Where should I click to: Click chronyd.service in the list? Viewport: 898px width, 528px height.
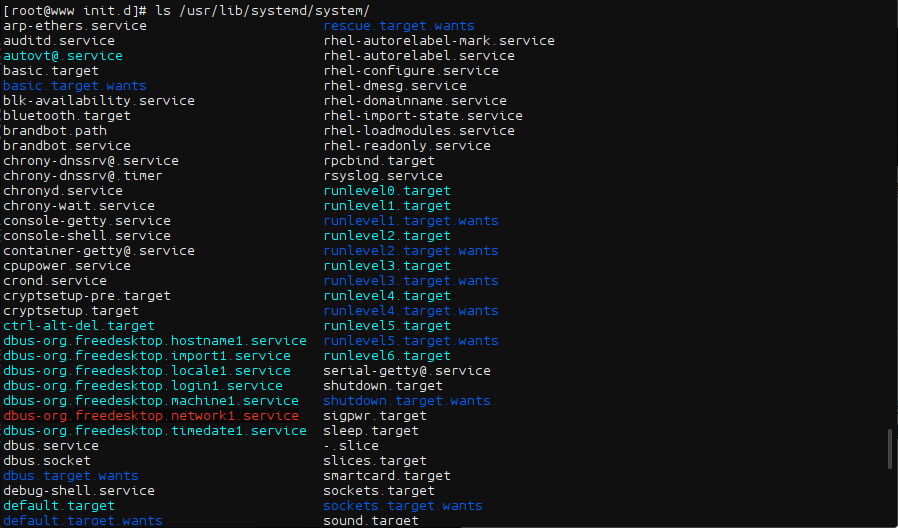pyautogui.click(x=63, y=190)
